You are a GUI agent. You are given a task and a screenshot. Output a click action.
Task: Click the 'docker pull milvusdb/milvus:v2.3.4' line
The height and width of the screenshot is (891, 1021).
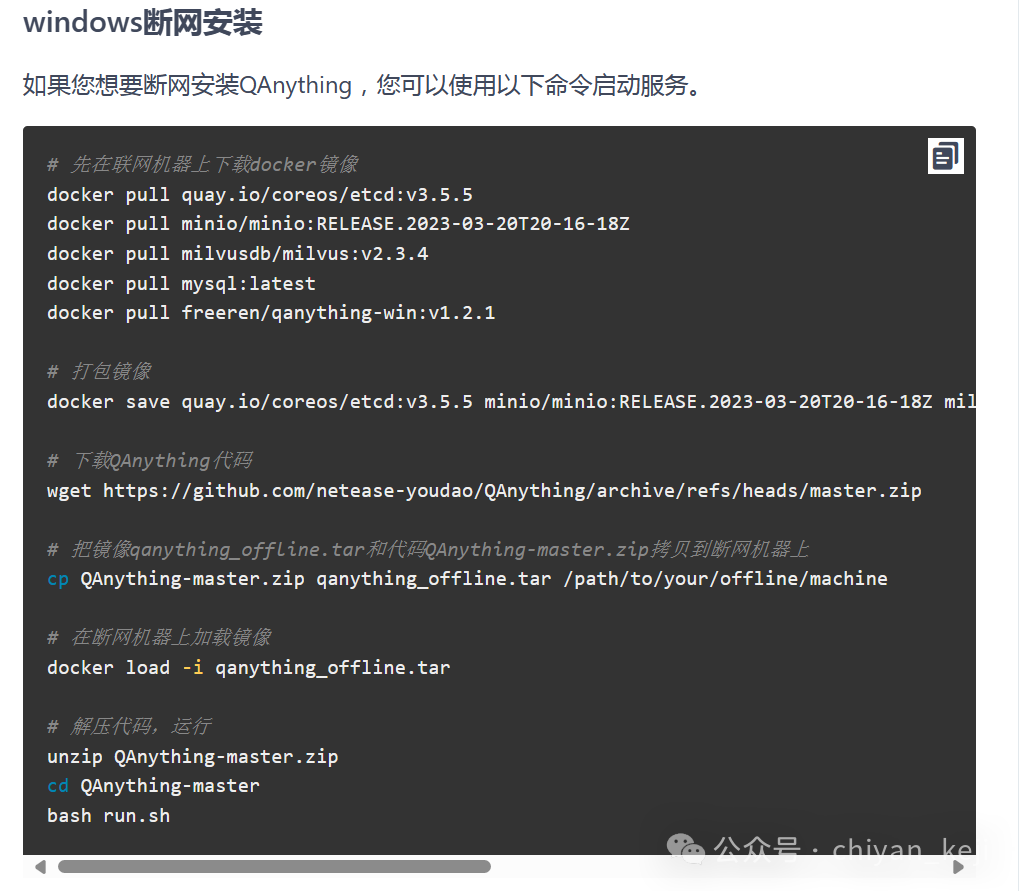238,253
